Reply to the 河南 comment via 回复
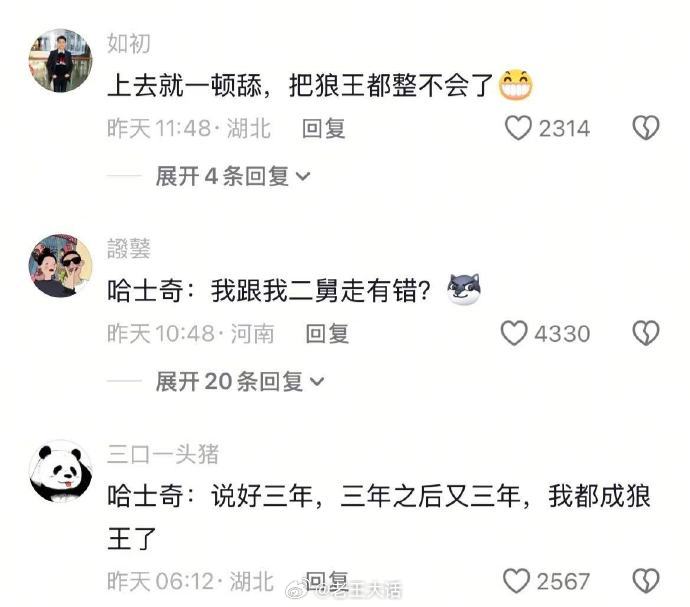The height and width of the screenshot is (607, 690). (327, 334)
